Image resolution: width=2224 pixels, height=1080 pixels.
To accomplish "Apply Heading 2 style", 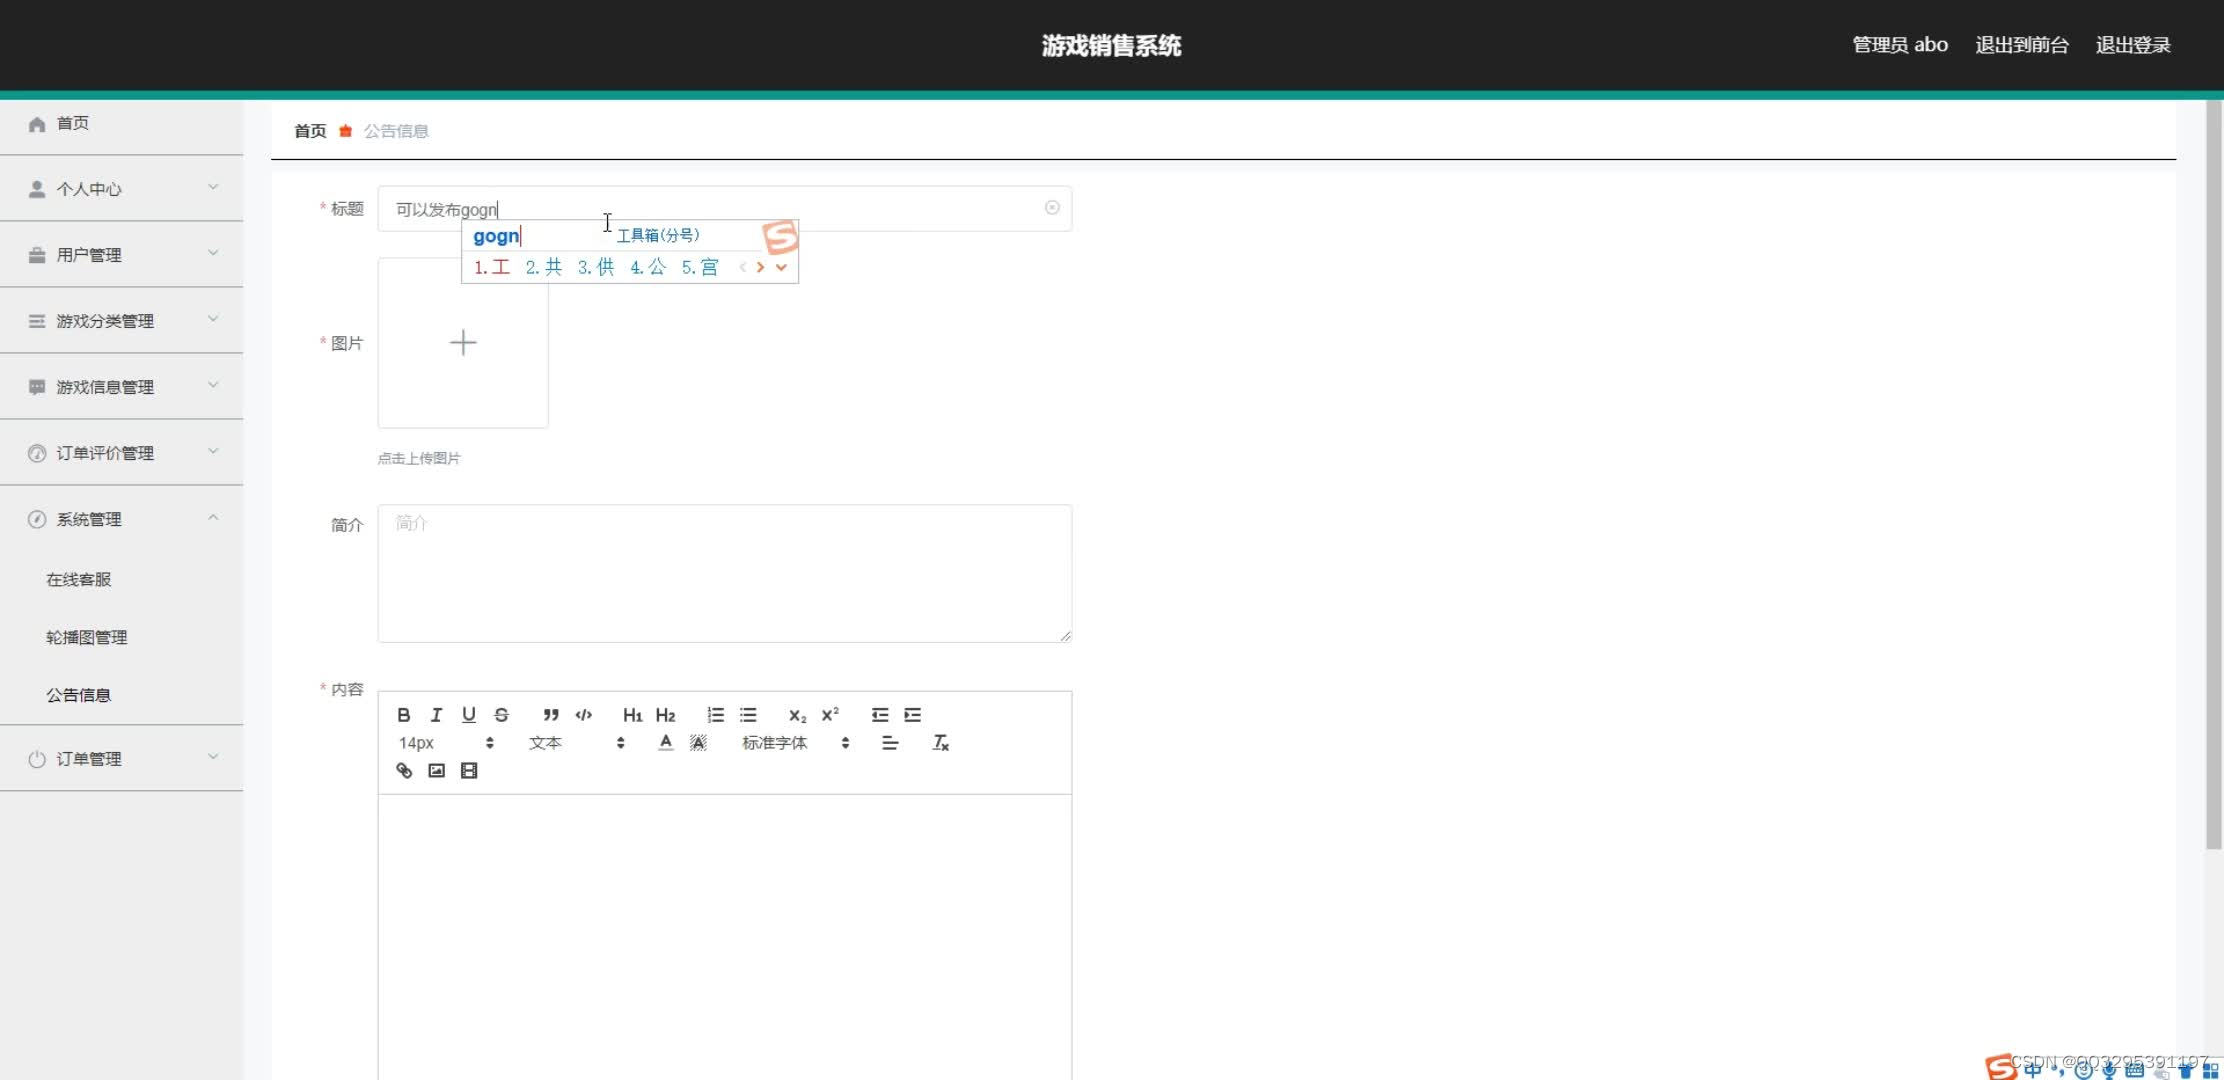I will tap(665, 715).
